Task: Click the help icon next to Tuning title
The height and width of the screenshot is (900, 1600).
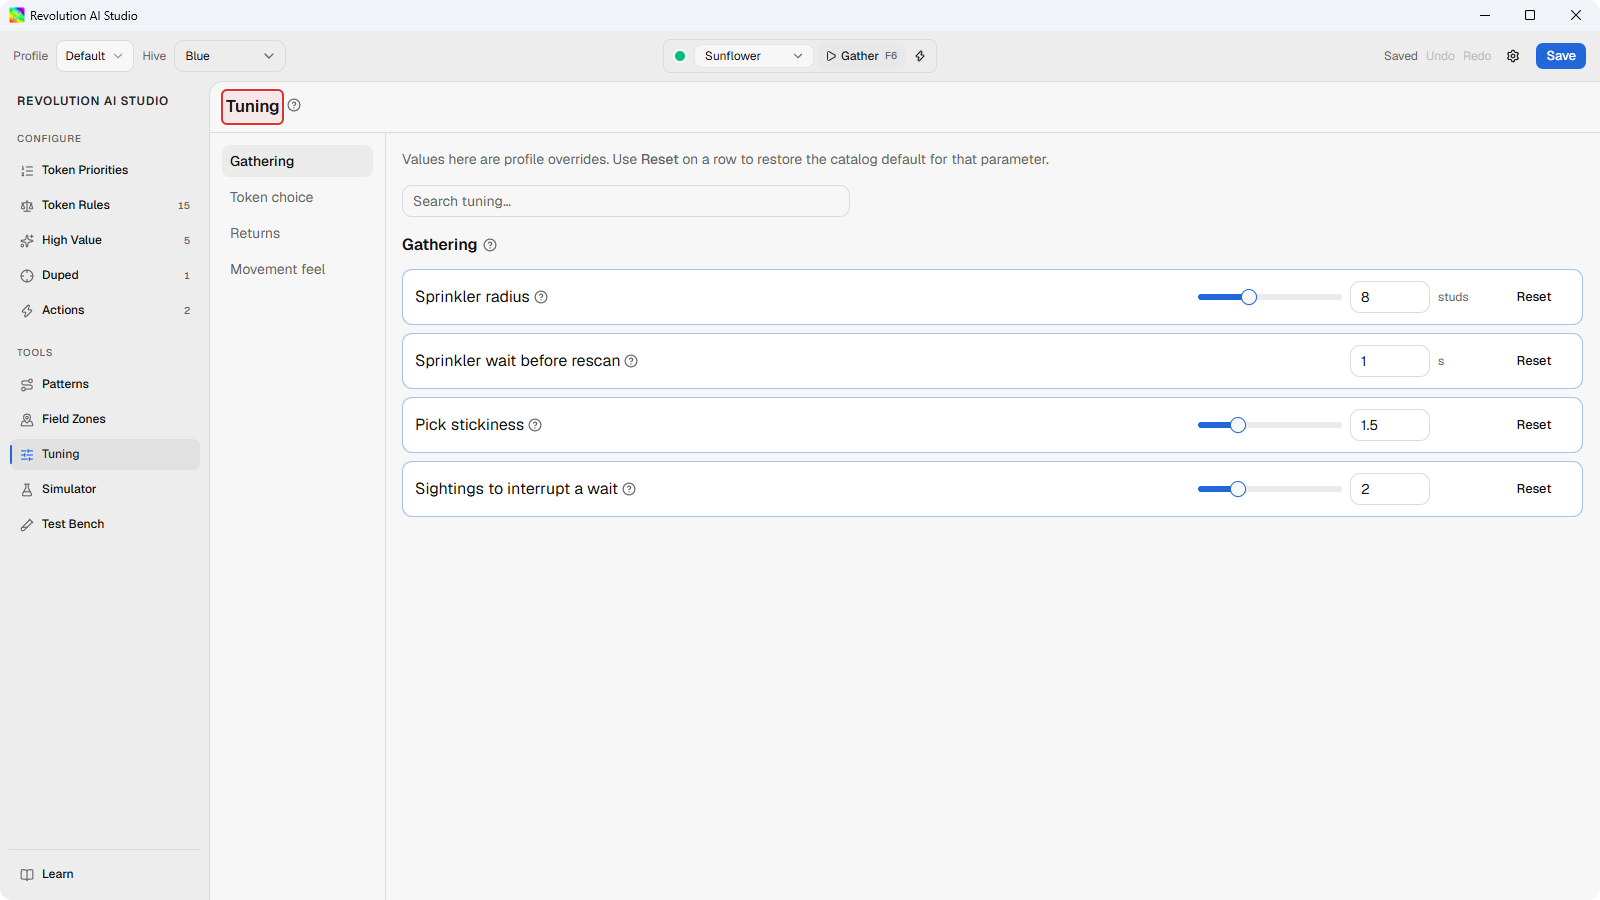Action: 294,105
